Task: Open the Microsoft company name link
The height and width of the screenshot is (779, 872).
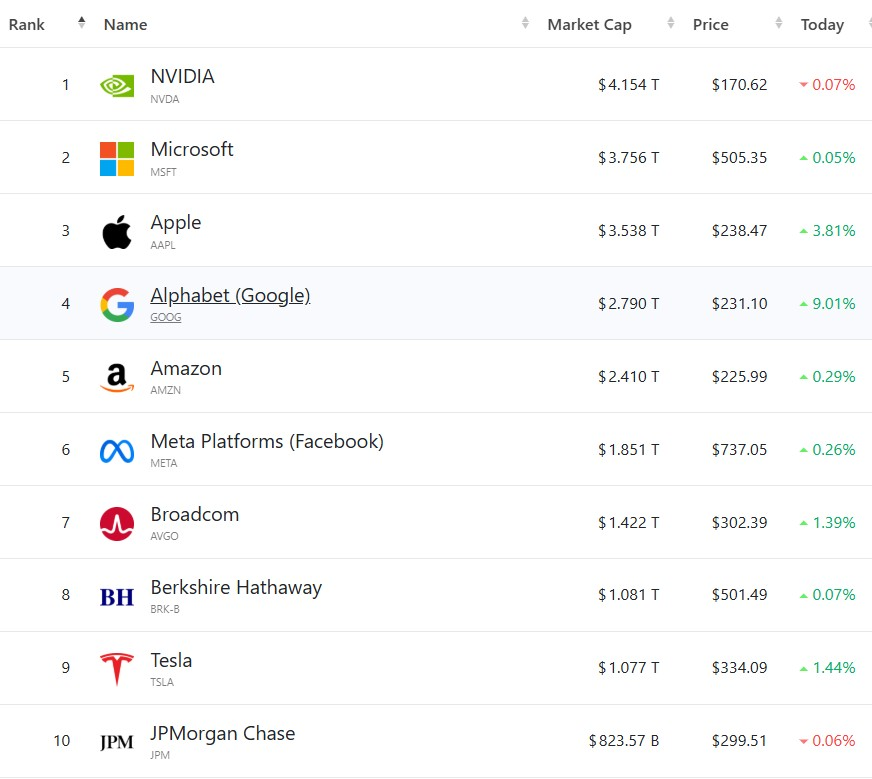Action: (x=192, y=149)
